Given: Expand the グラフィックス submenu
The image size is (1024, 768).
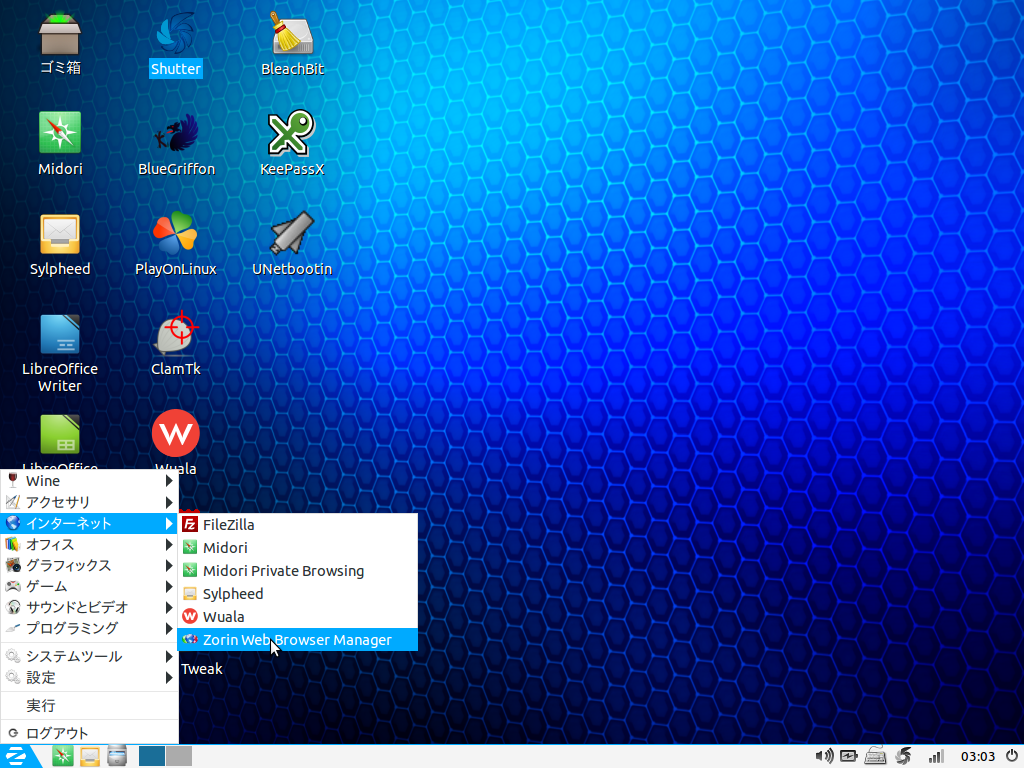Looking at the screenshot, I should click(x=89, y=565).
